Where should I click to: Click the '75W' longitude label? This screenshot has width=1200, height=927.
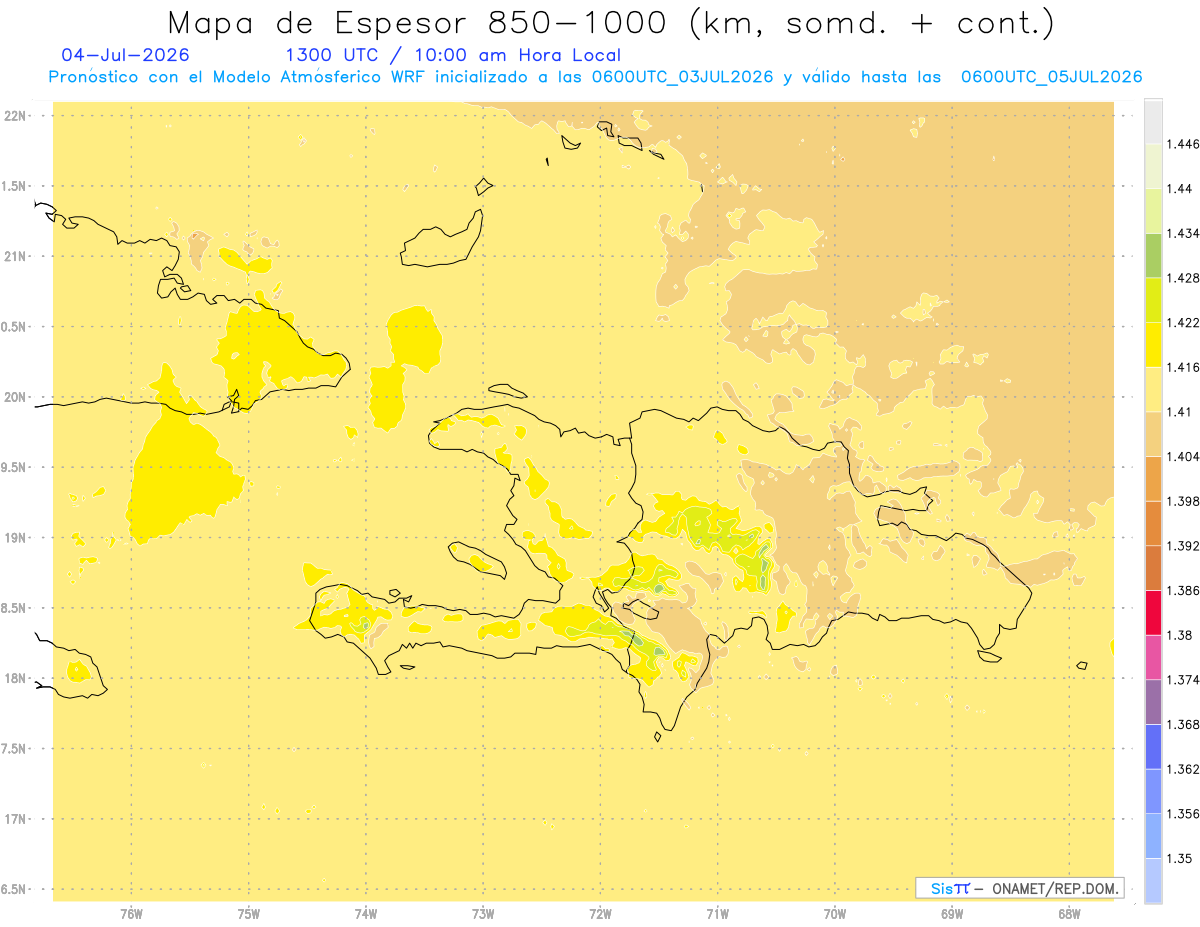click(x=249, y=912)
